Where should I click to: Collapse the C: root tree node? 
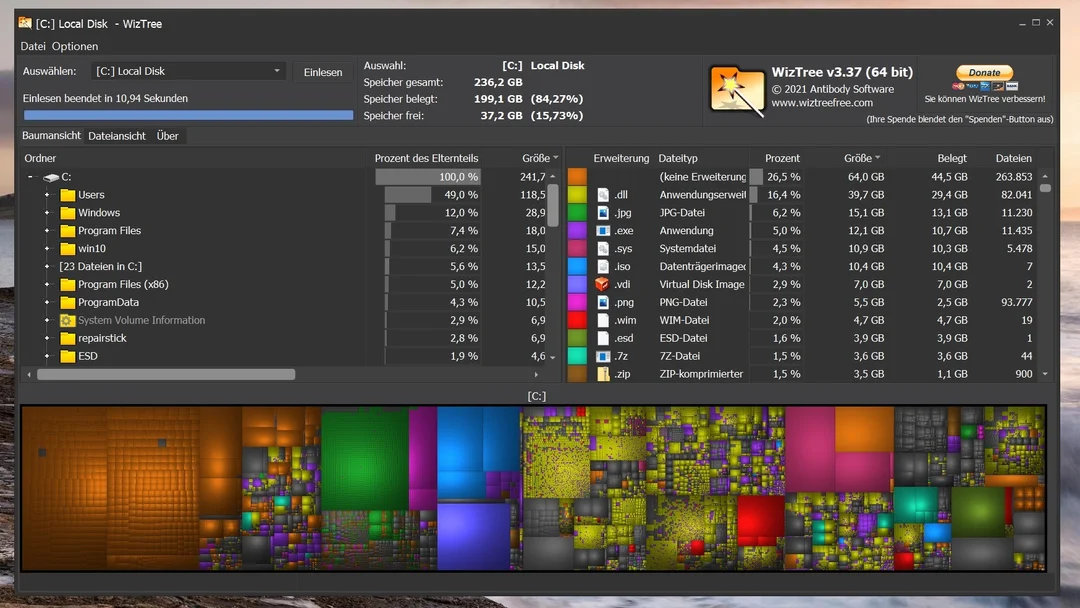[30, 177]
